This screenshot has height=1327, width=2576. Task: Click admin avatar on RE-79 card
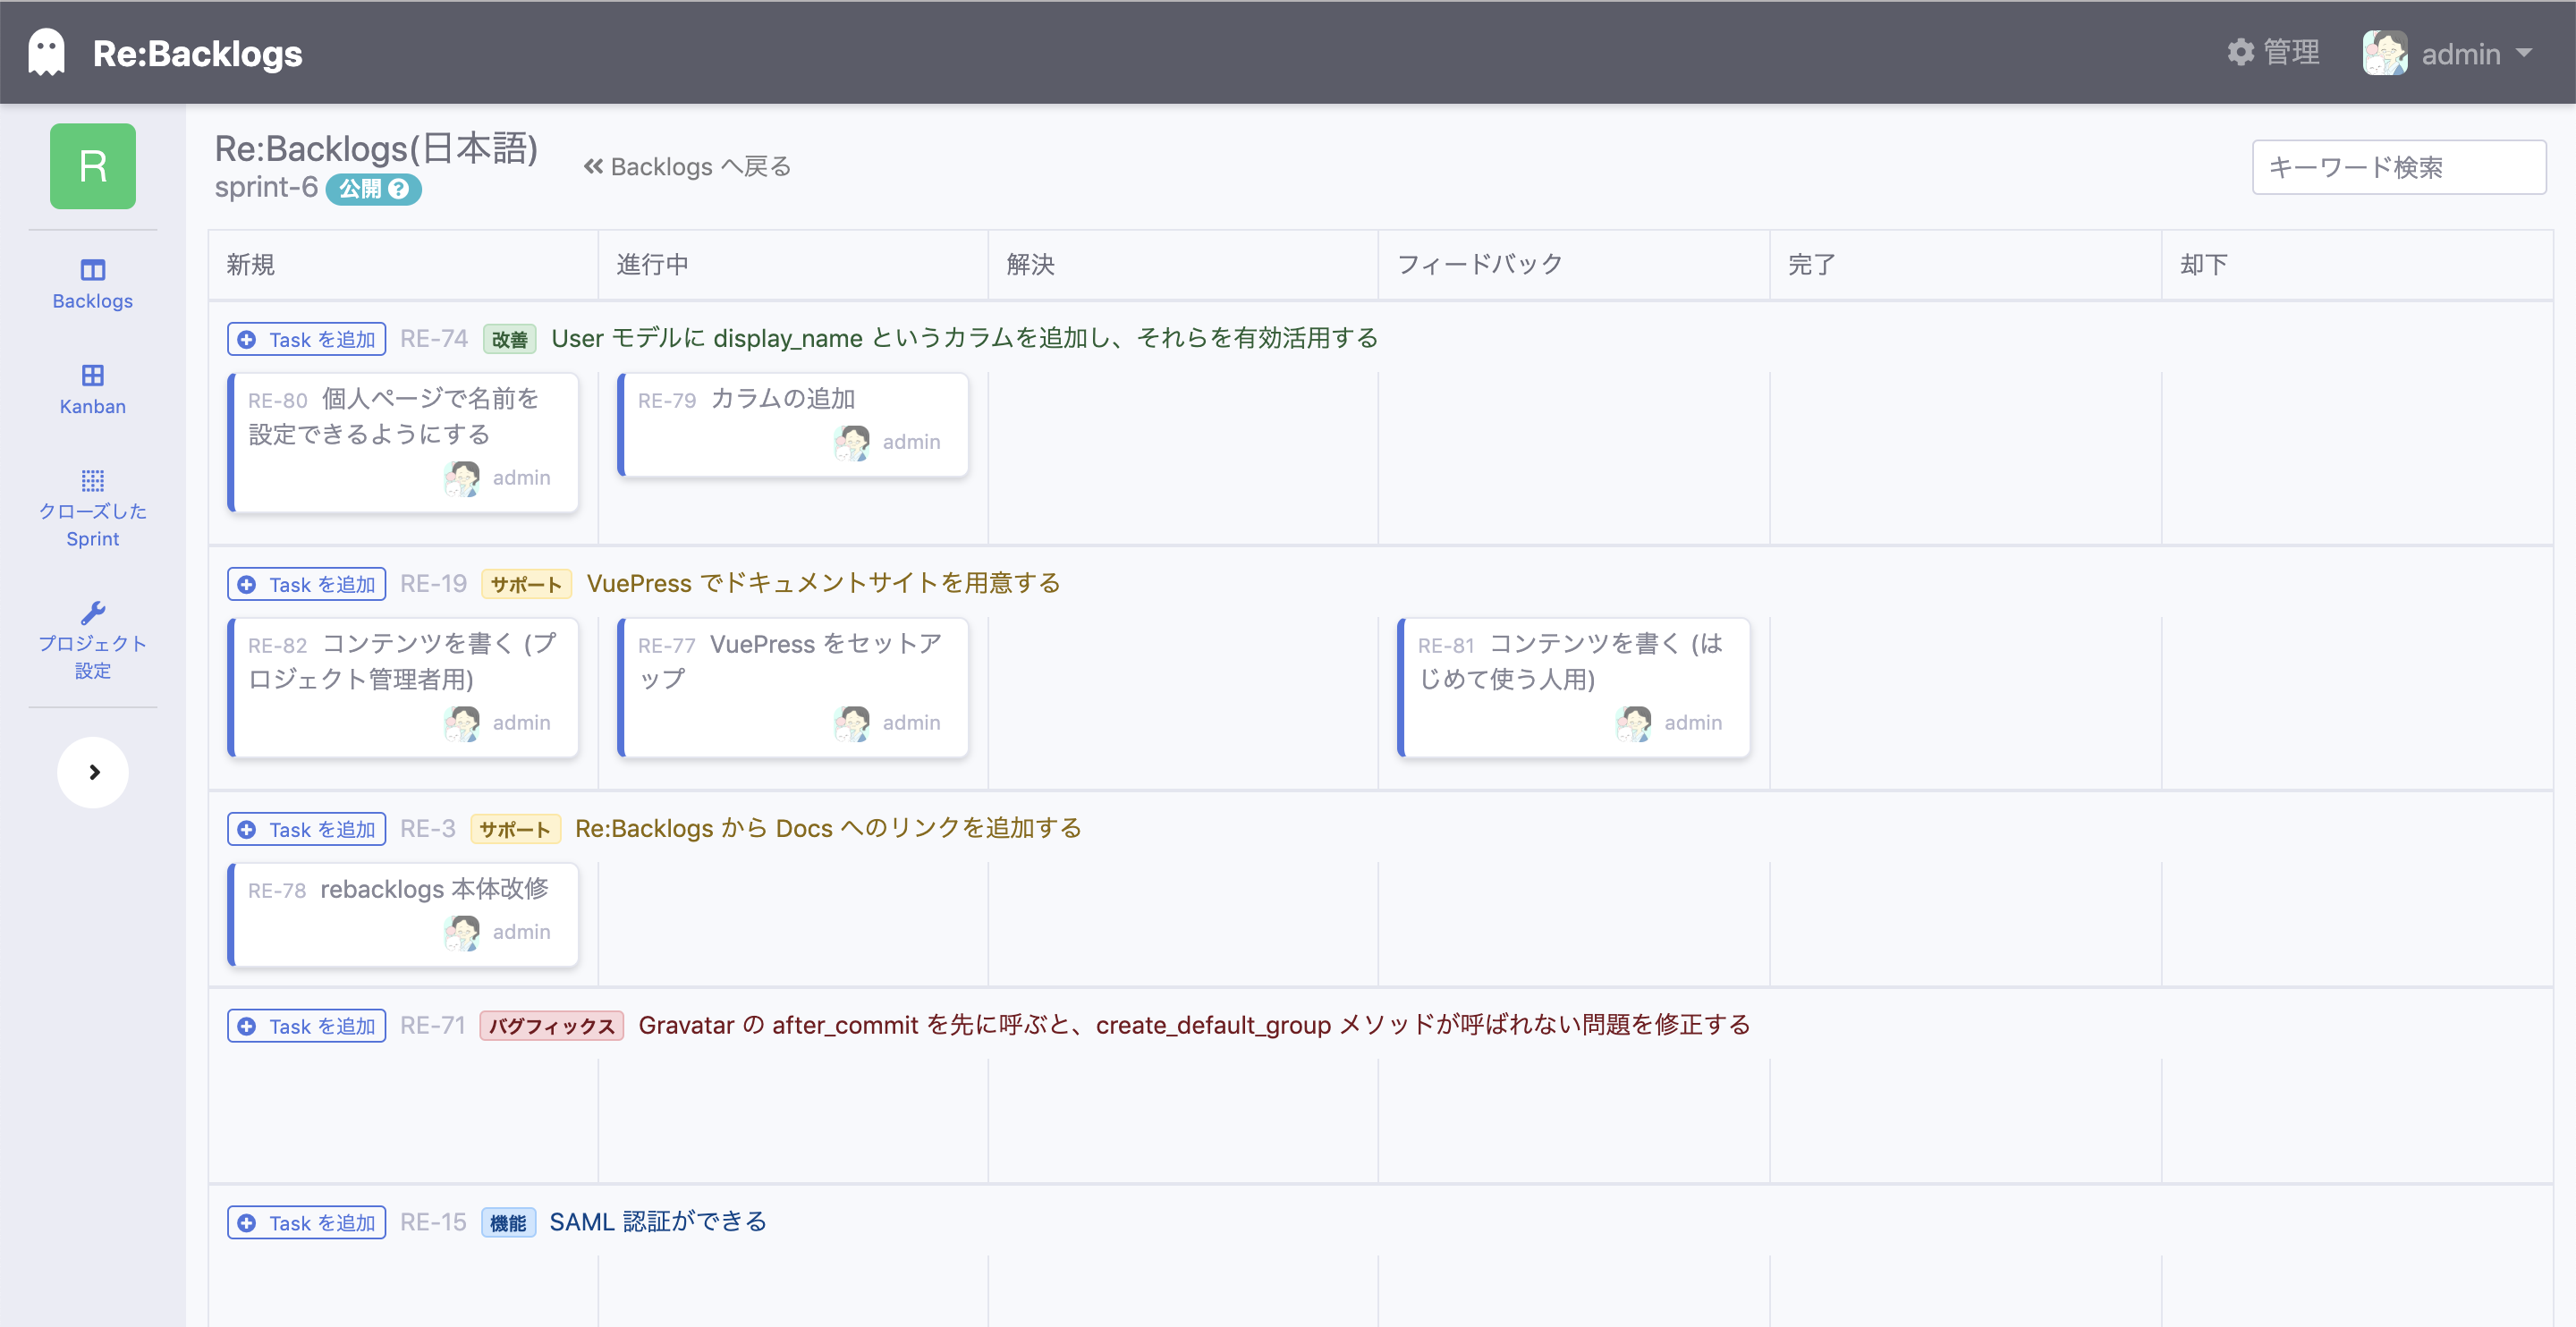(851, 442)
